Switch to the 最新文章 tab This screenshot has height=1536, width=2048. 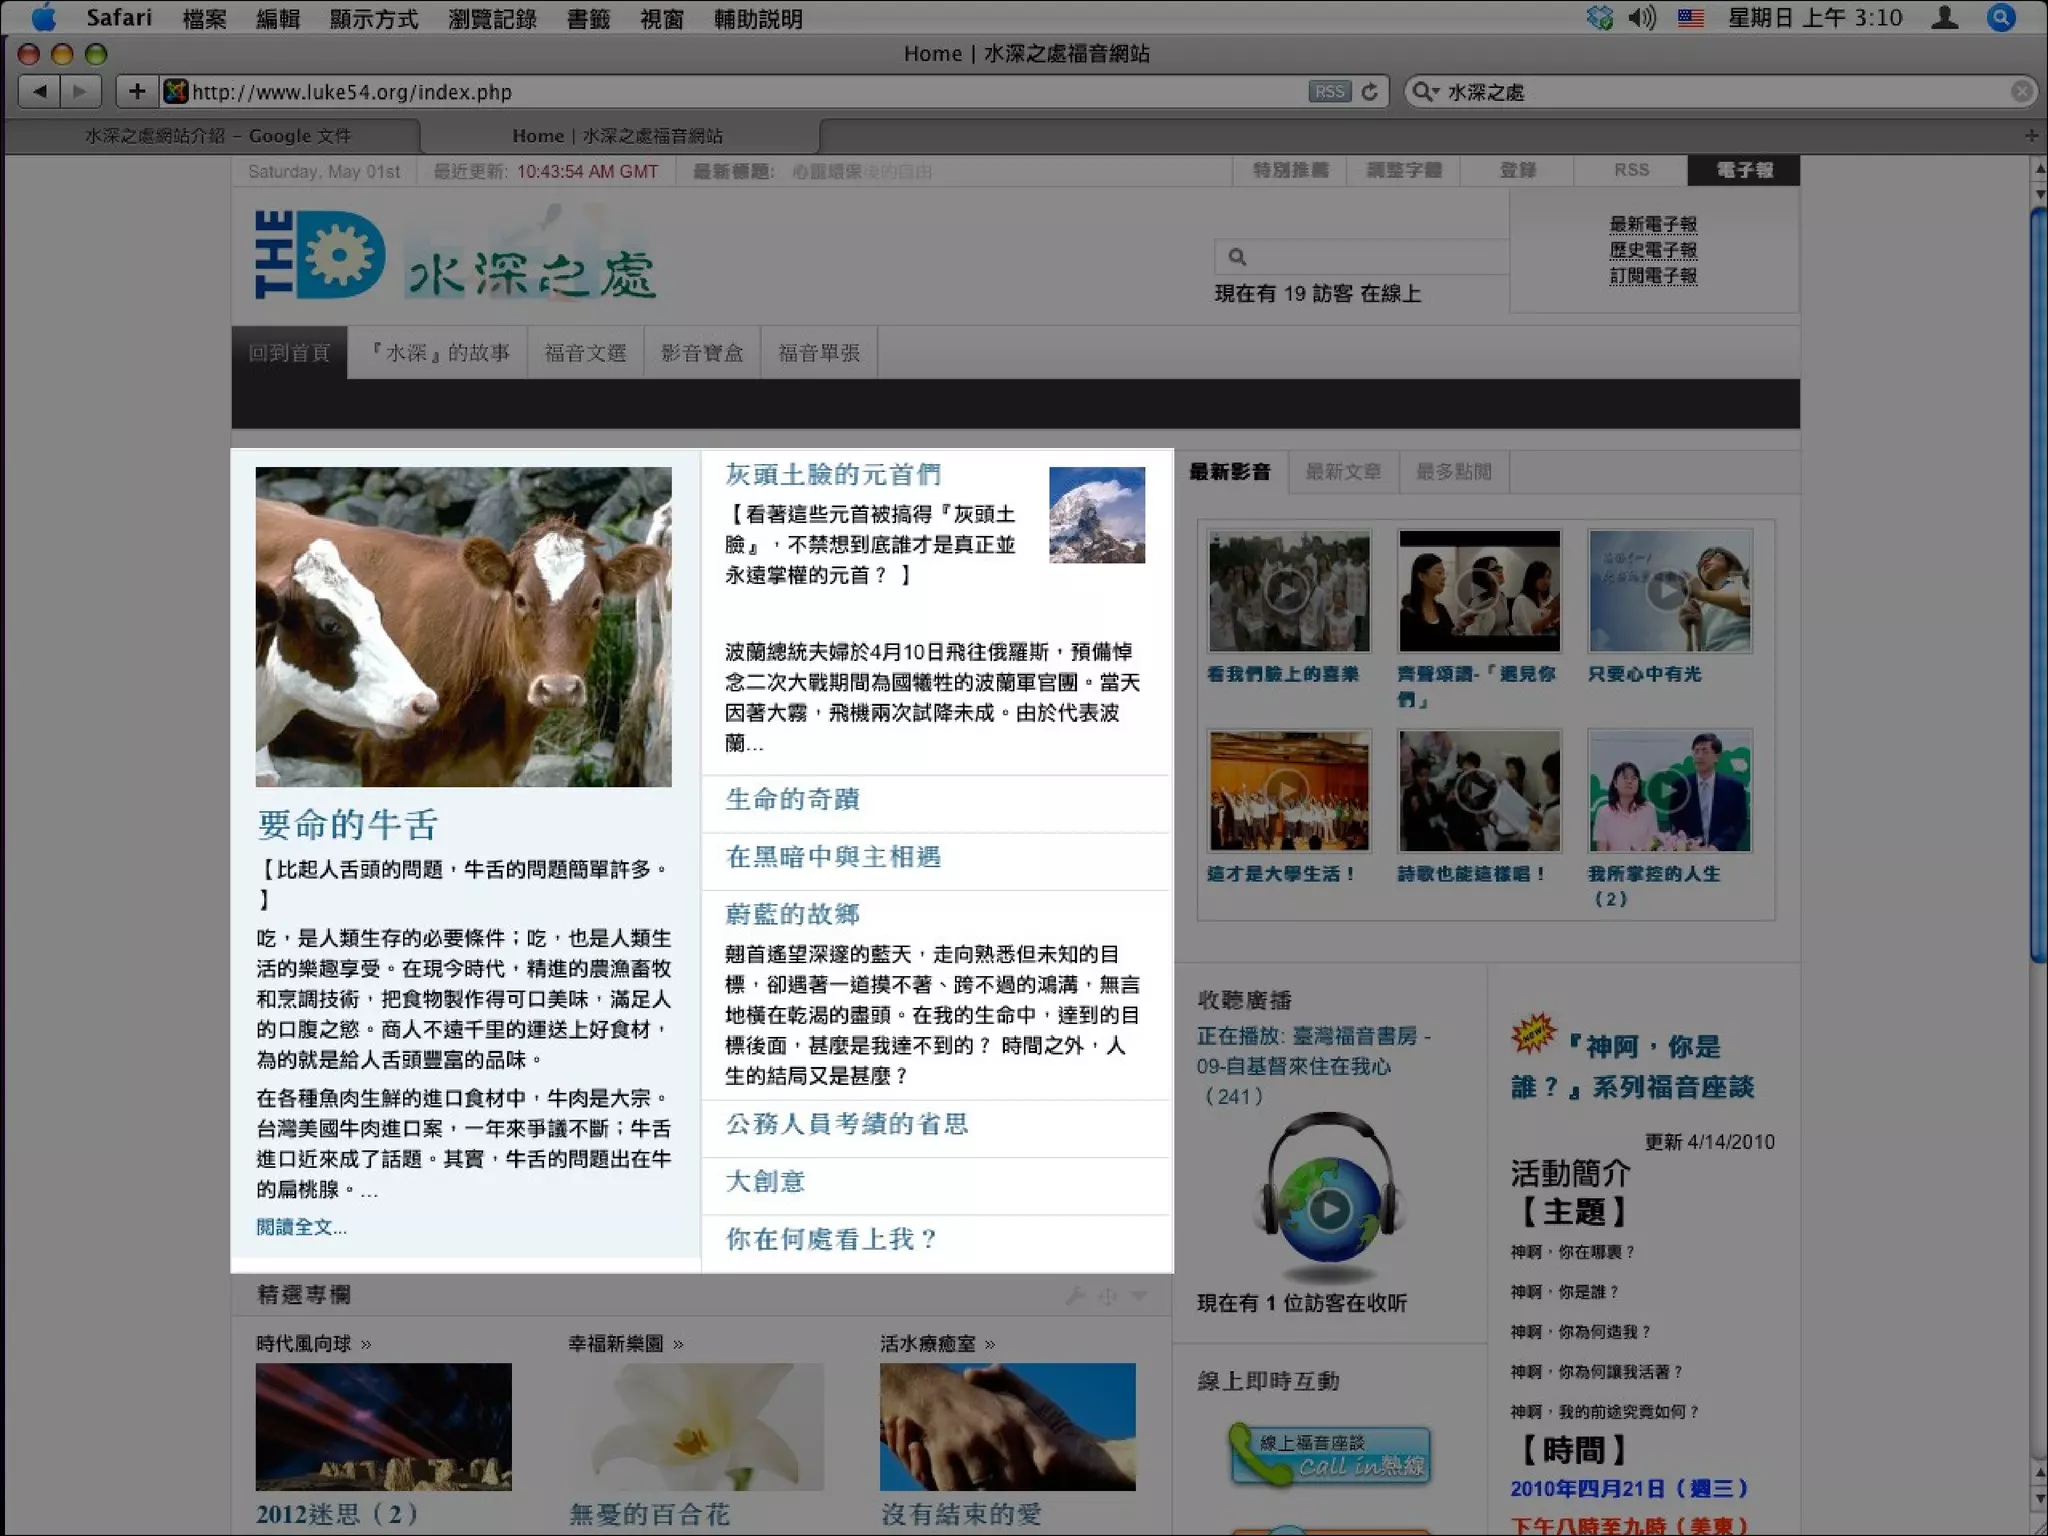pyautogui.click(x=1343, y=472)
